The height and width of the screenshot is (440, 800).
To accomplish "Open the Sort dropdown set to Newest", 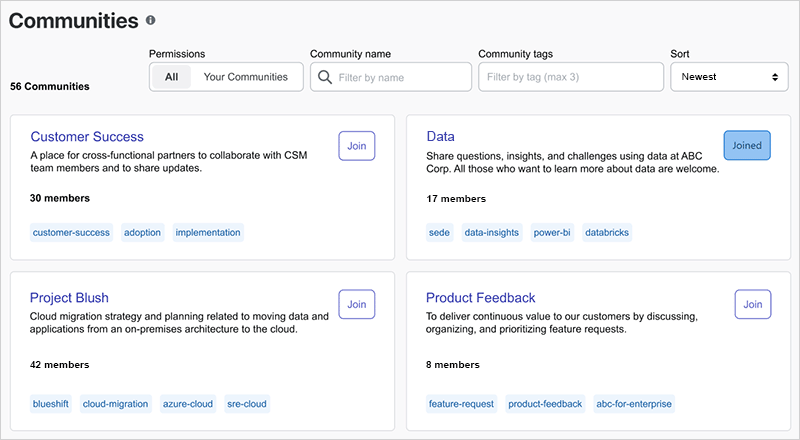I will point(729,77).
